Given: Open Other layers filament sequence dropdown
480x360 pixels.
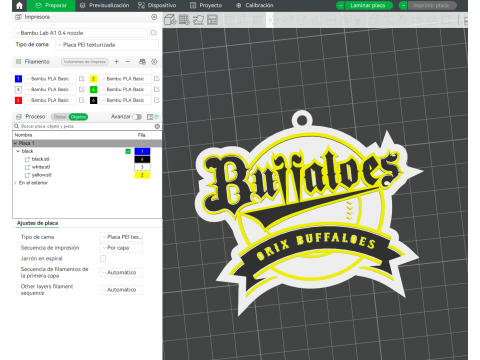Looking at the screenshot, I should 121,290.
